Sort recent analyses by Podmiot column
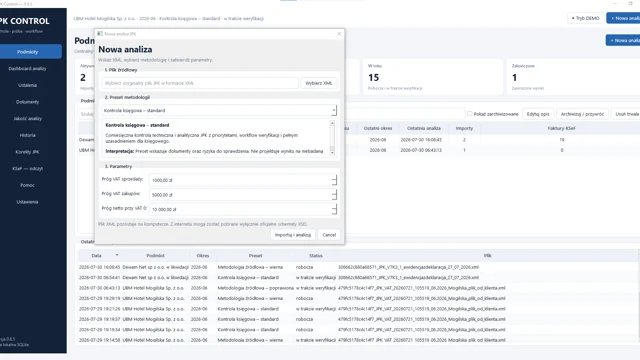The image size is (640, 360). (156, 256)
